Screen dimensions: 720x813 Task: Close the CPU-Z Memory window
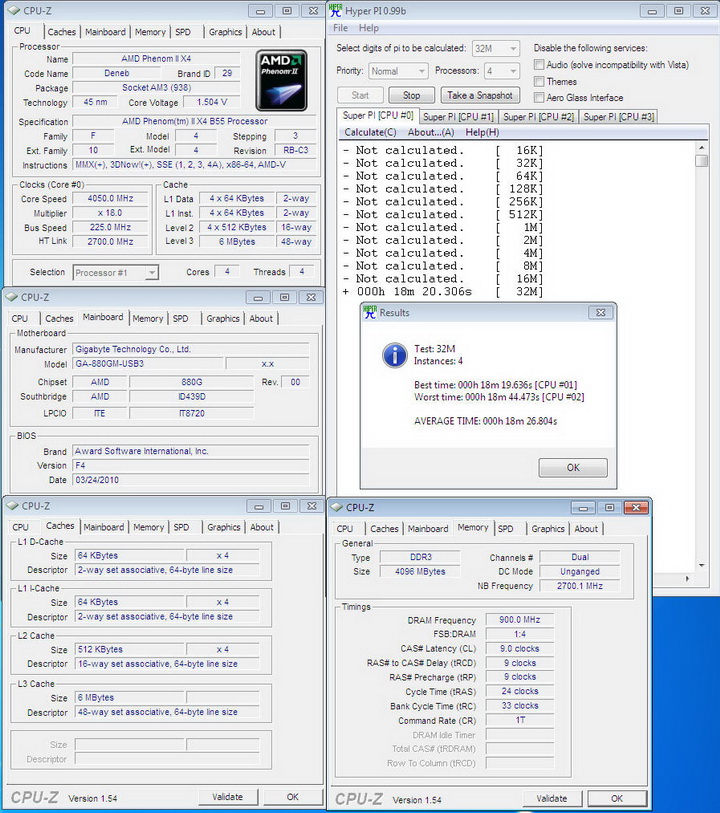pos(636,508)
